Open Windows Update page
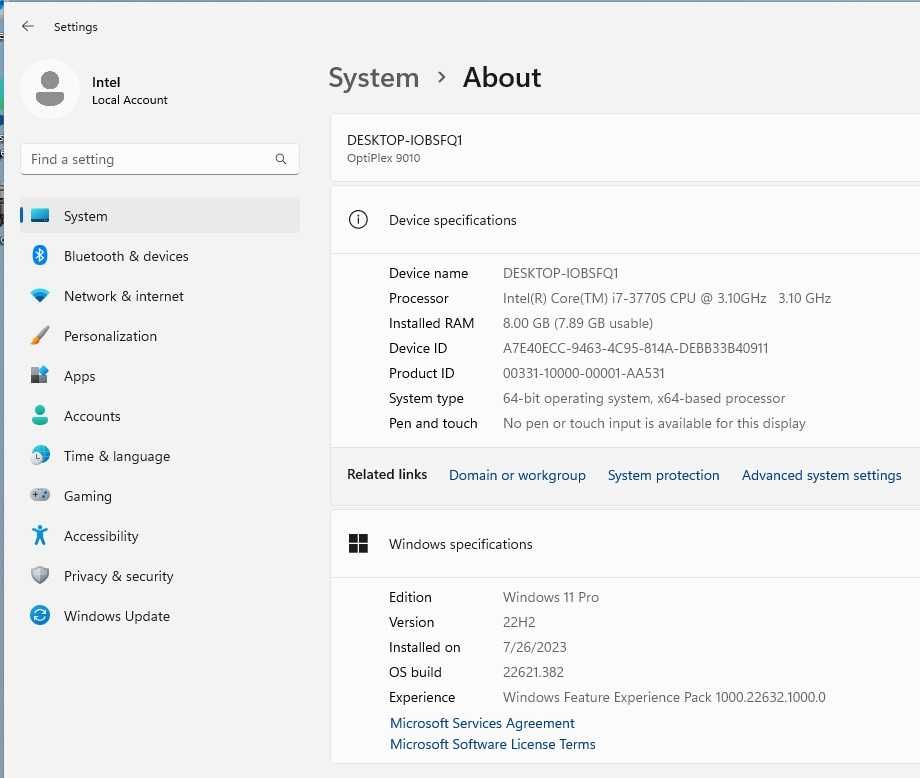This screenshot has width=920, height=778. point(160,615)
